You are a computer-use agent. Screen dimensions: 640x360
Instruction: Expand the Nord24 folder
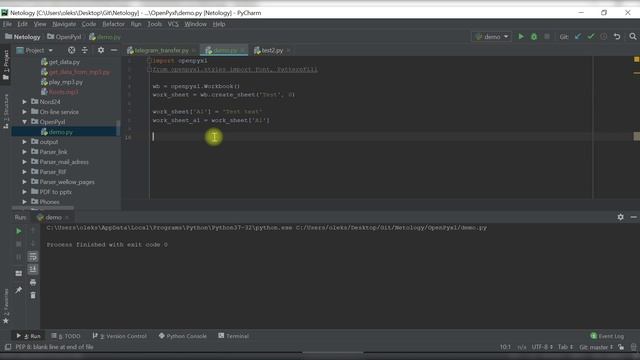point(24,102)
